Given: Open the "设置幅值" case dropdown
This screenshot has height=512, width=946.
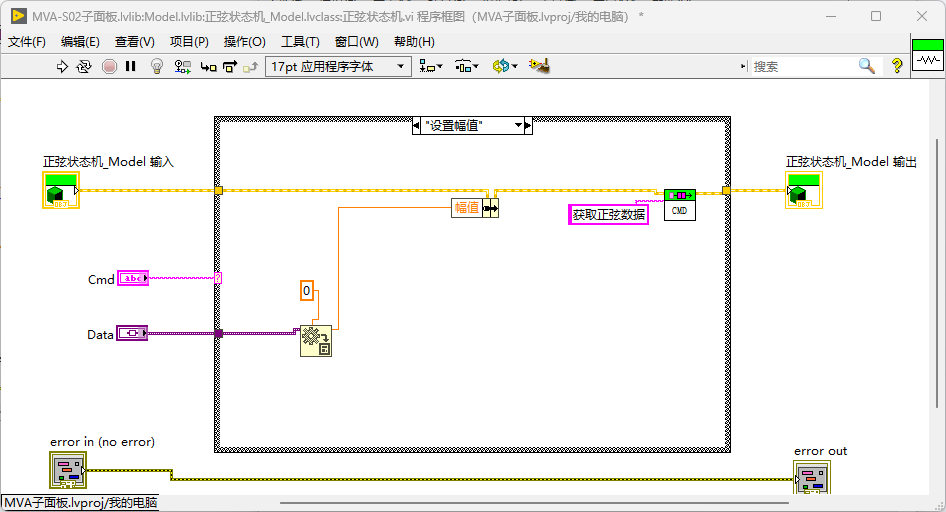Looking at the screenshot, I should coord(518,125).
